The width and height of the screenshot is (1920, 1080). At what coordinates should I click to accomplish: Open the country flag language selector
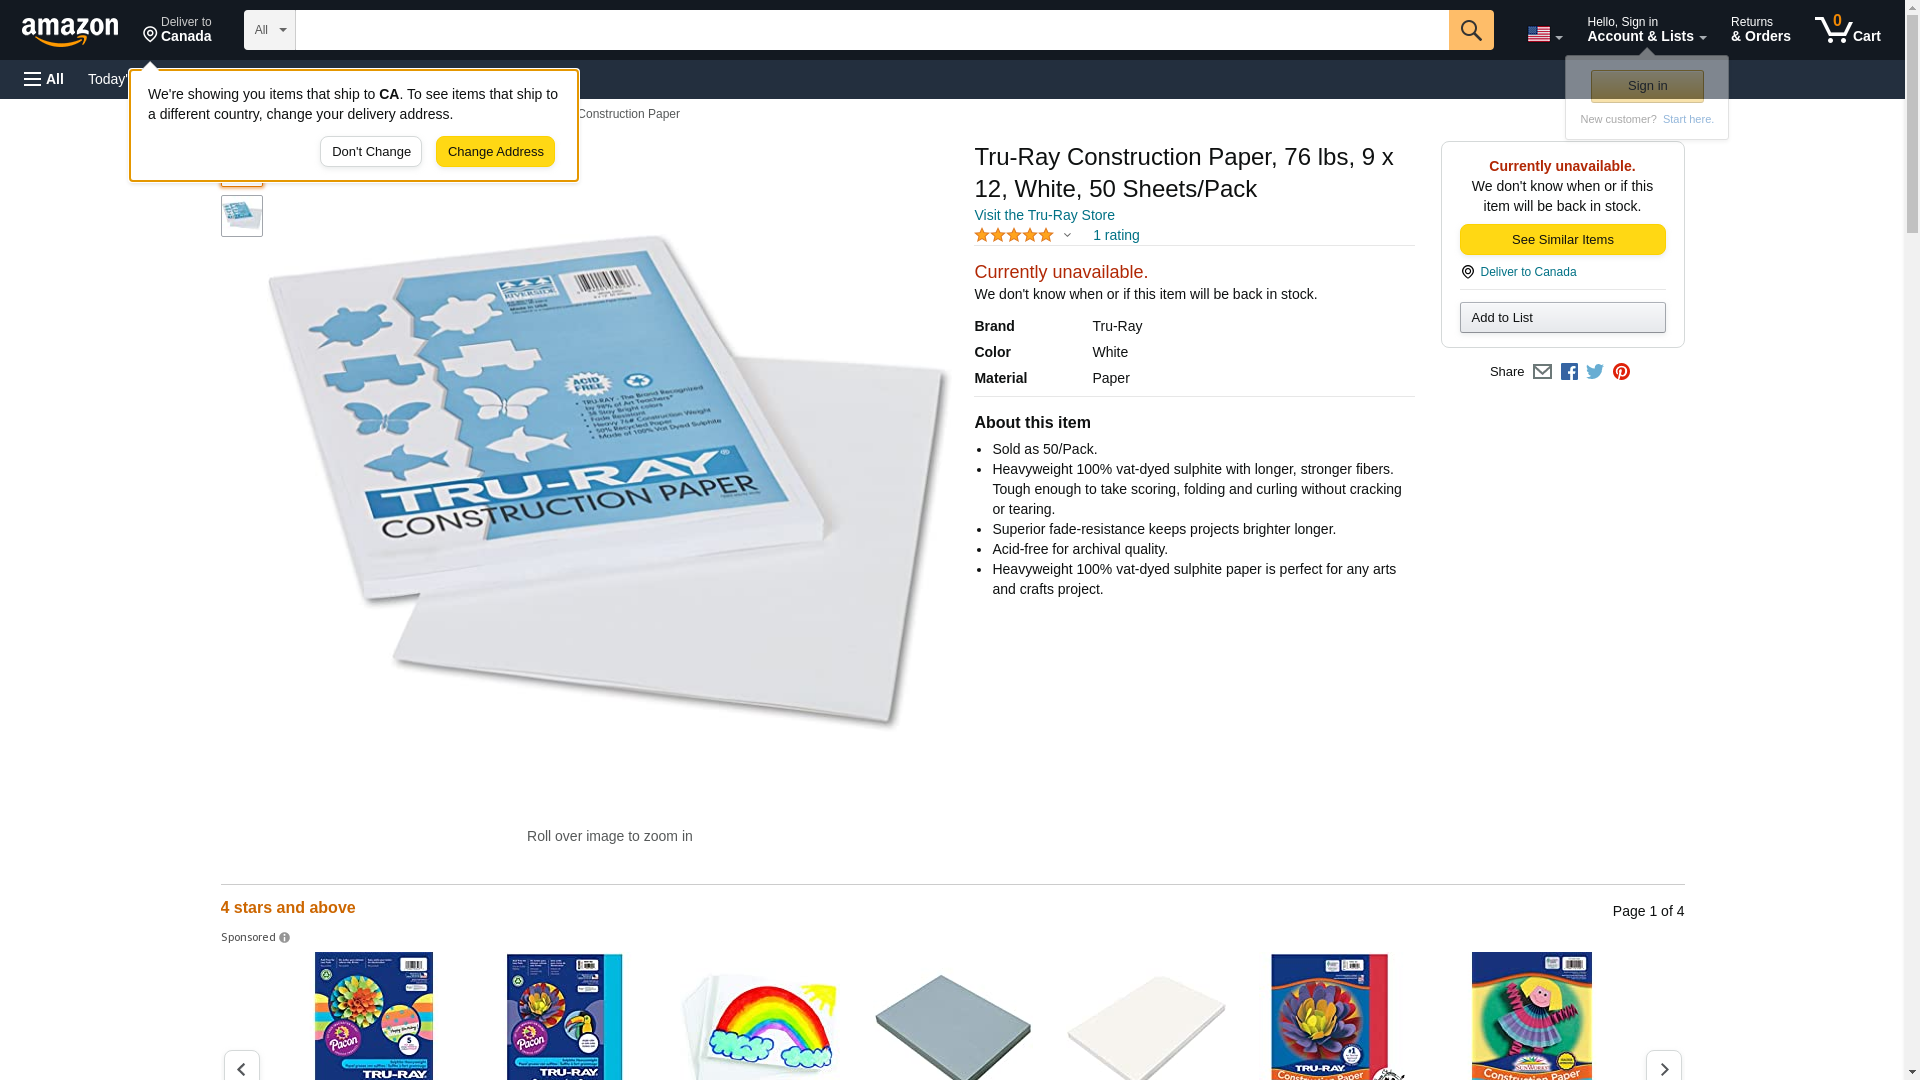tap(1544, 34)
